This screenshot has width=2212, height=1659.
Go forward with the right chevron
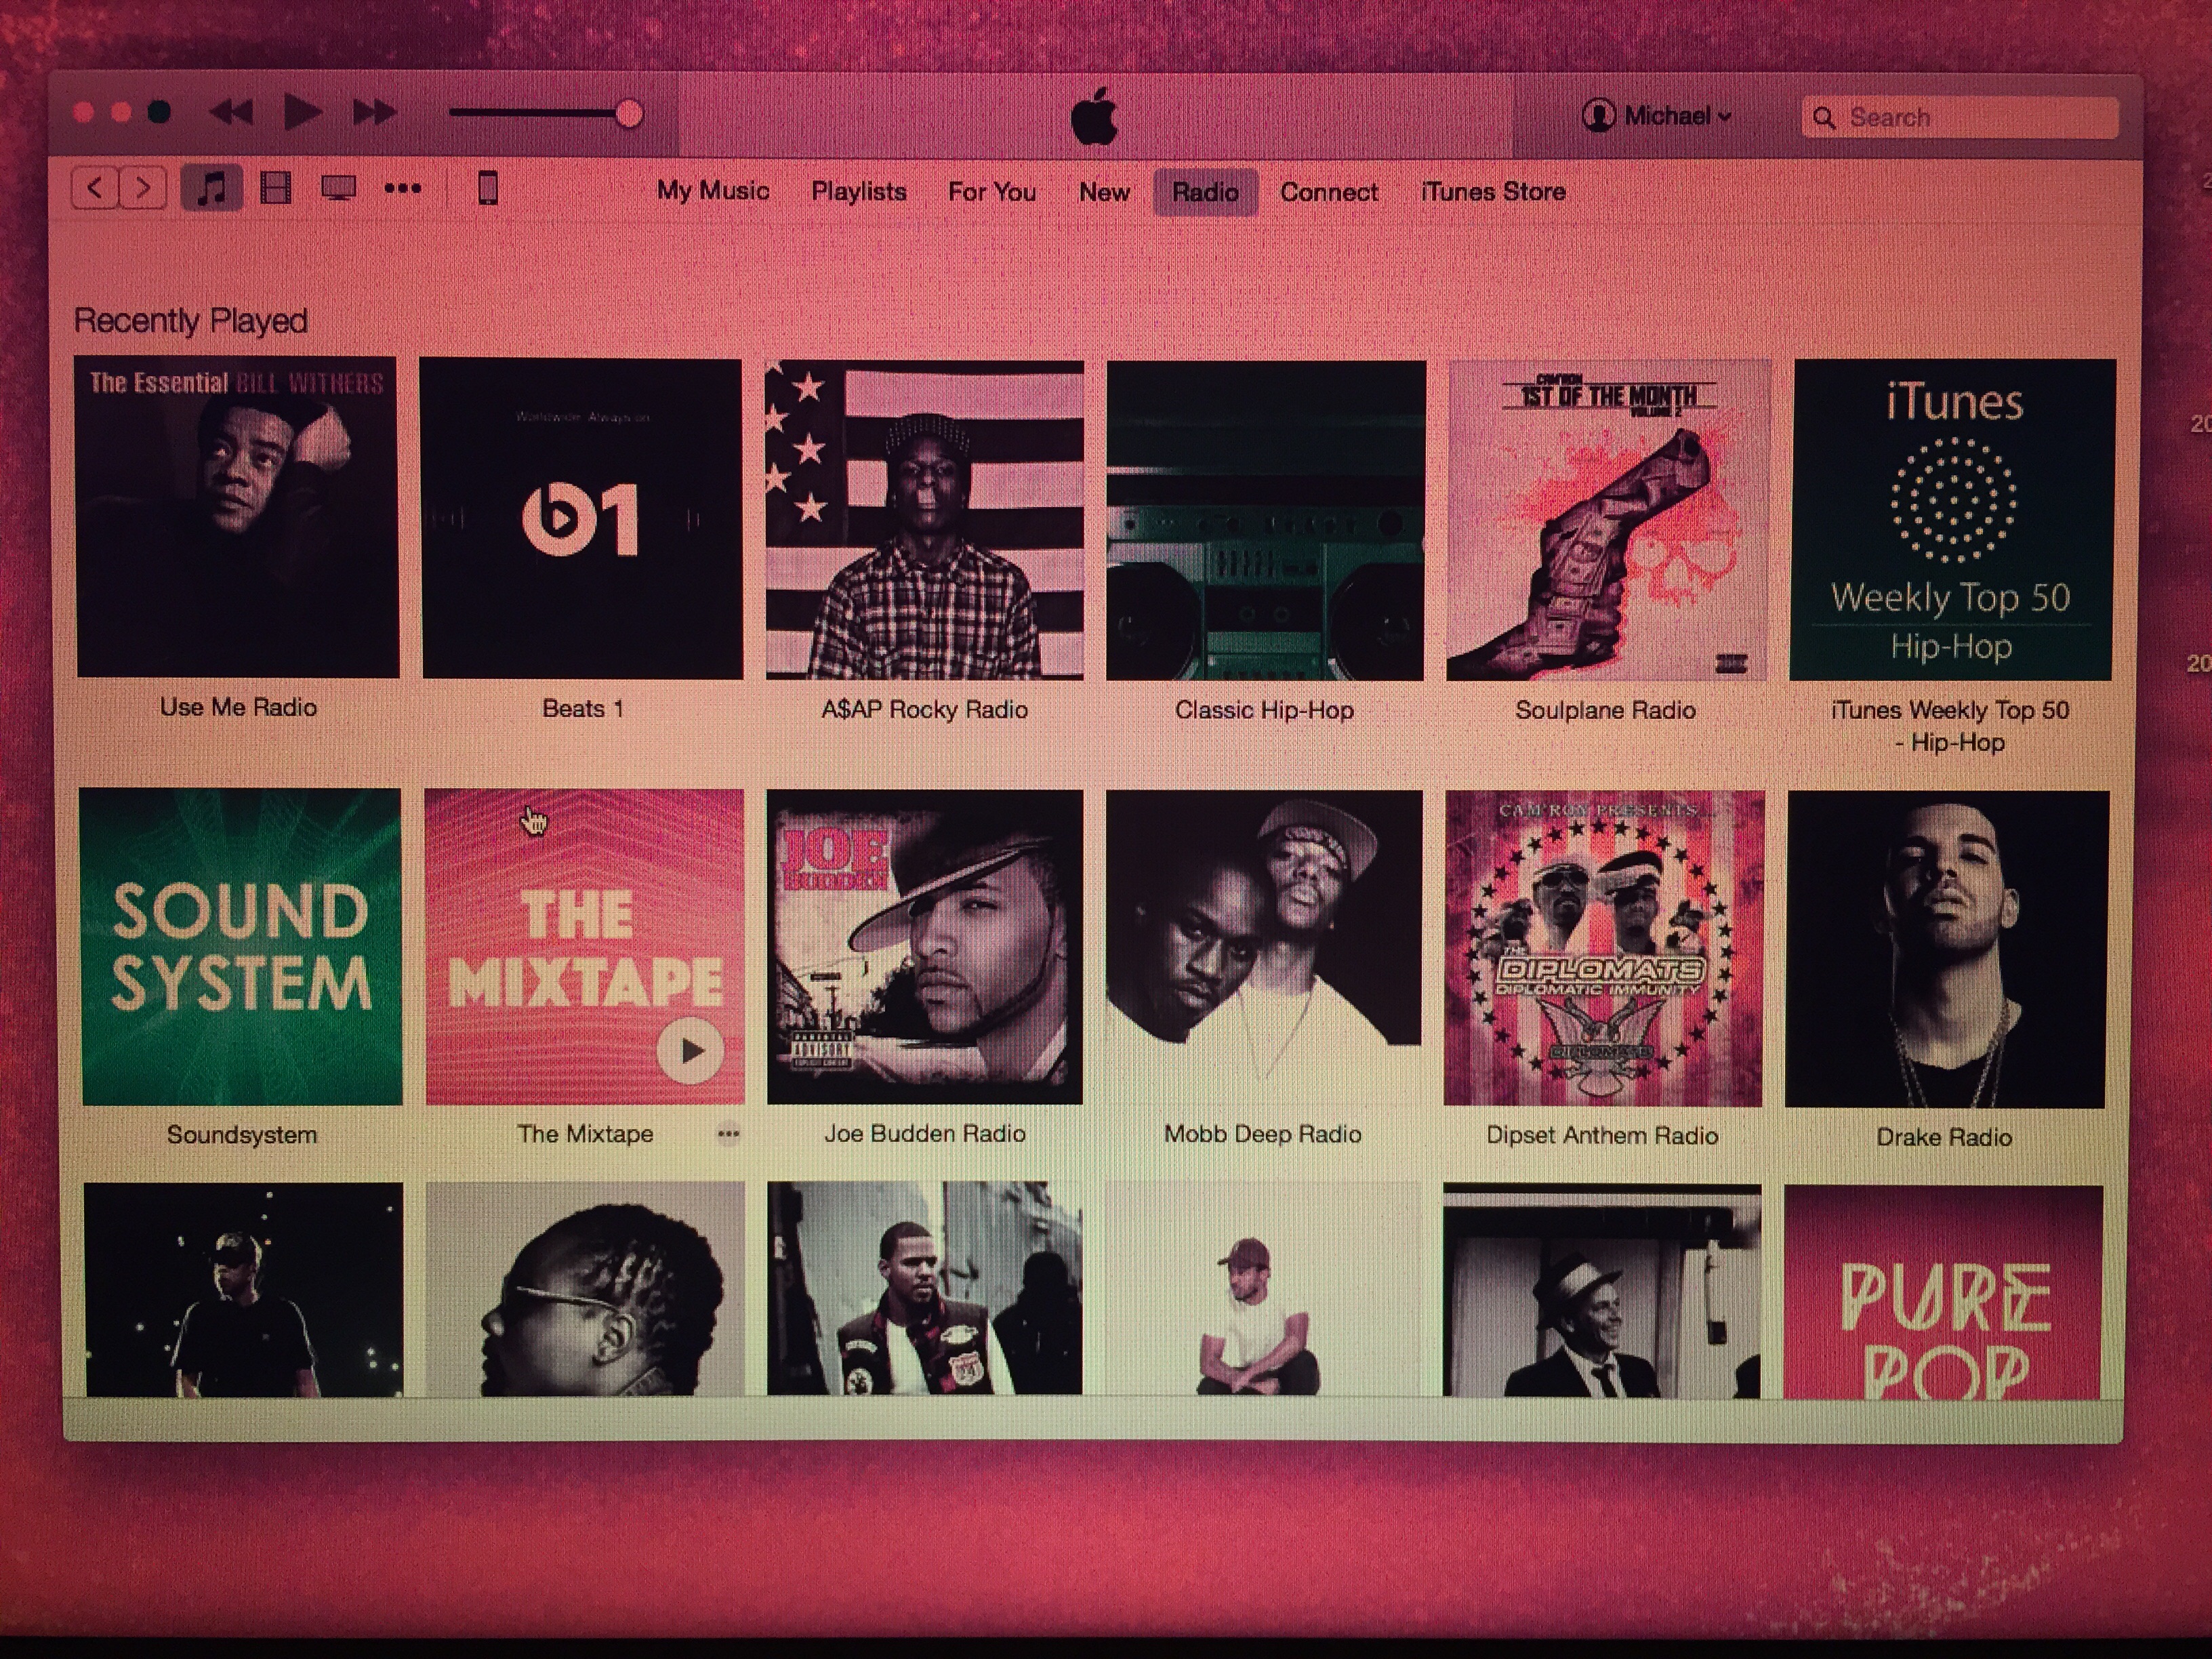pyautogui.click(x=143, y=188)
